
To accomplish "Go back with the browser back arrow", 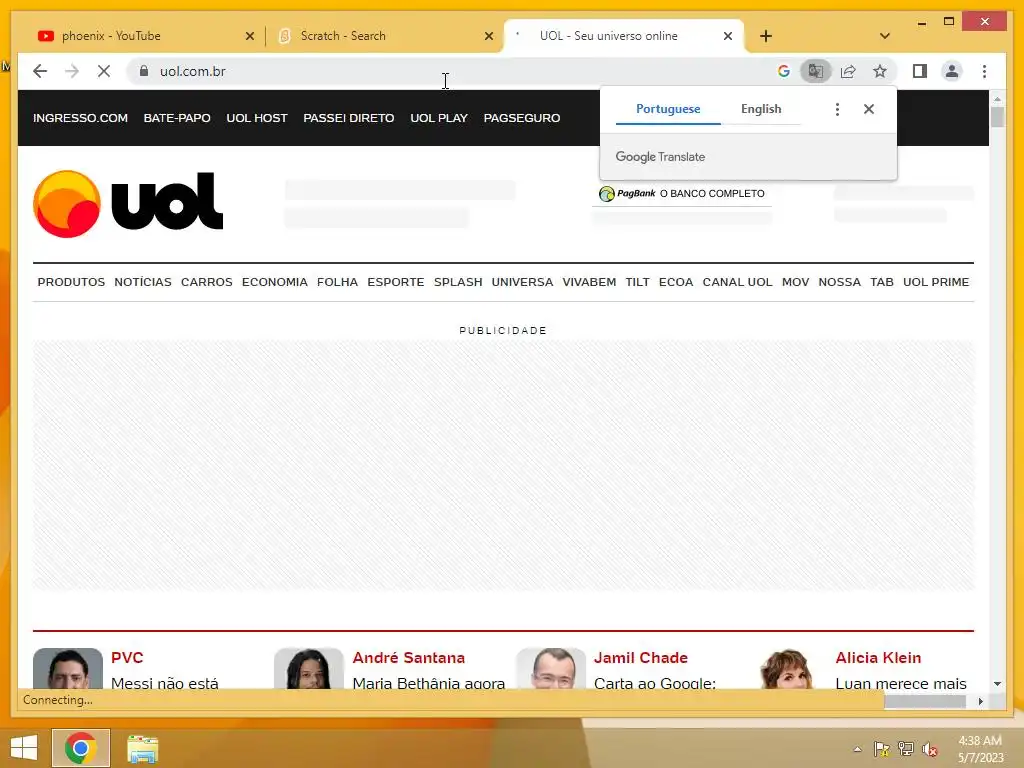I will 40,71.
